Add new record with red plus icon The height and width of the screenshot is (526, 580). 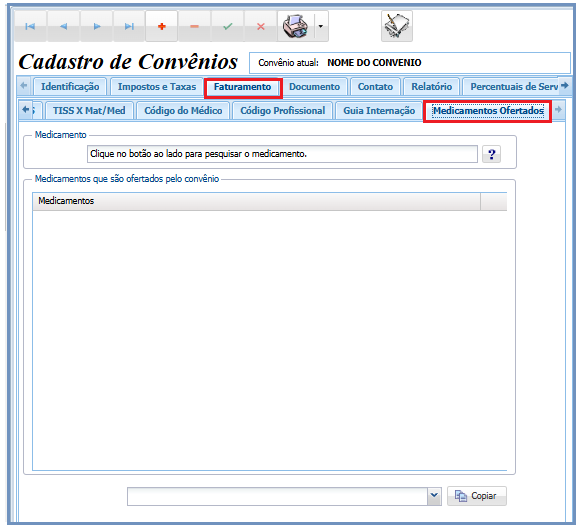(162, 26)
